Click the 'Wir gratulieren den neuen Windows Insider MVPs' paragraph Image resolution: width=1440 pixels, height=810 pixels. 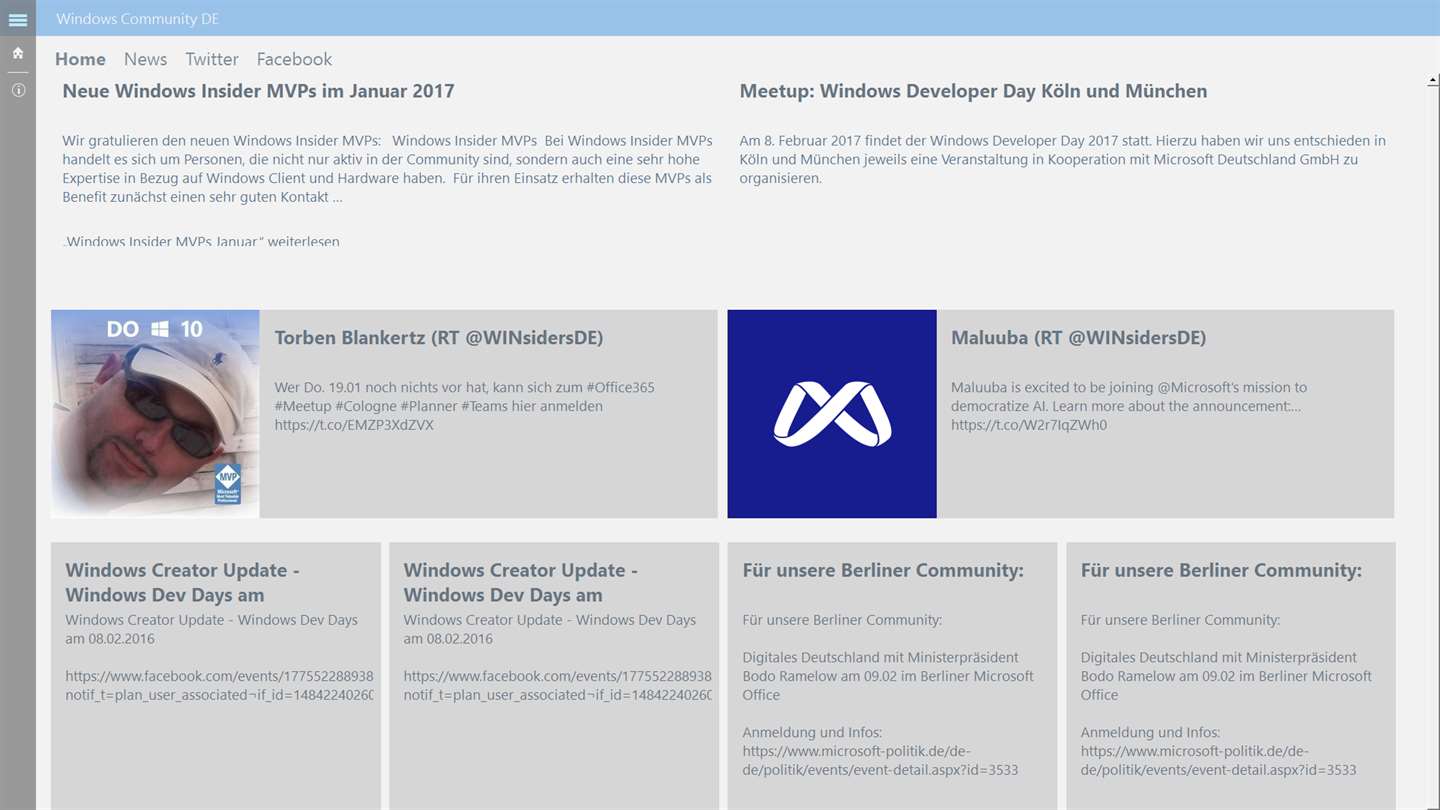click(x=387, y=169)
